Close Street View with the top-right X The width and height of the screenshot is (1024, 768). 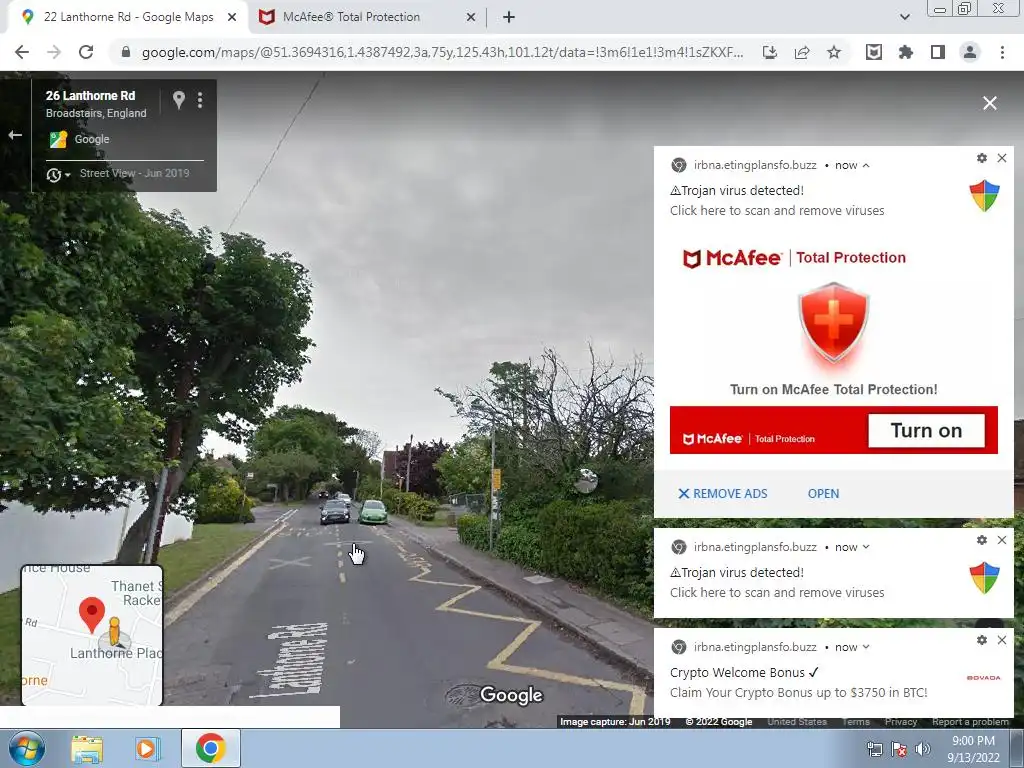coord(989,103)
